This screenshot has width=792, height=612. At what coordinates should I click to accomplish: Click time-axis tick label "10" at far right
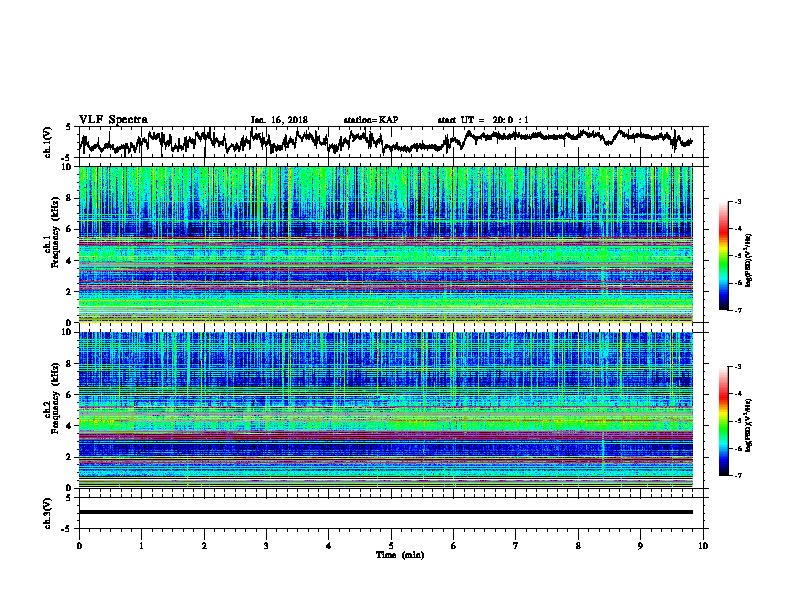(x=703, y=545)
